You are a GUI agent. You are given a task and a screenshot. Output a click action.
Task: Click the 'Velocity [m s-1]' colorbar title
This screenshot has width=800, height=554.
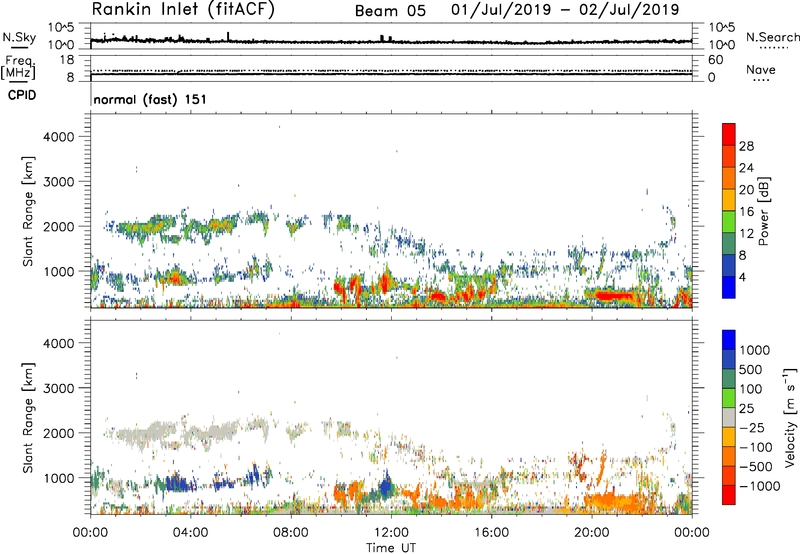[x=789, y=417]
